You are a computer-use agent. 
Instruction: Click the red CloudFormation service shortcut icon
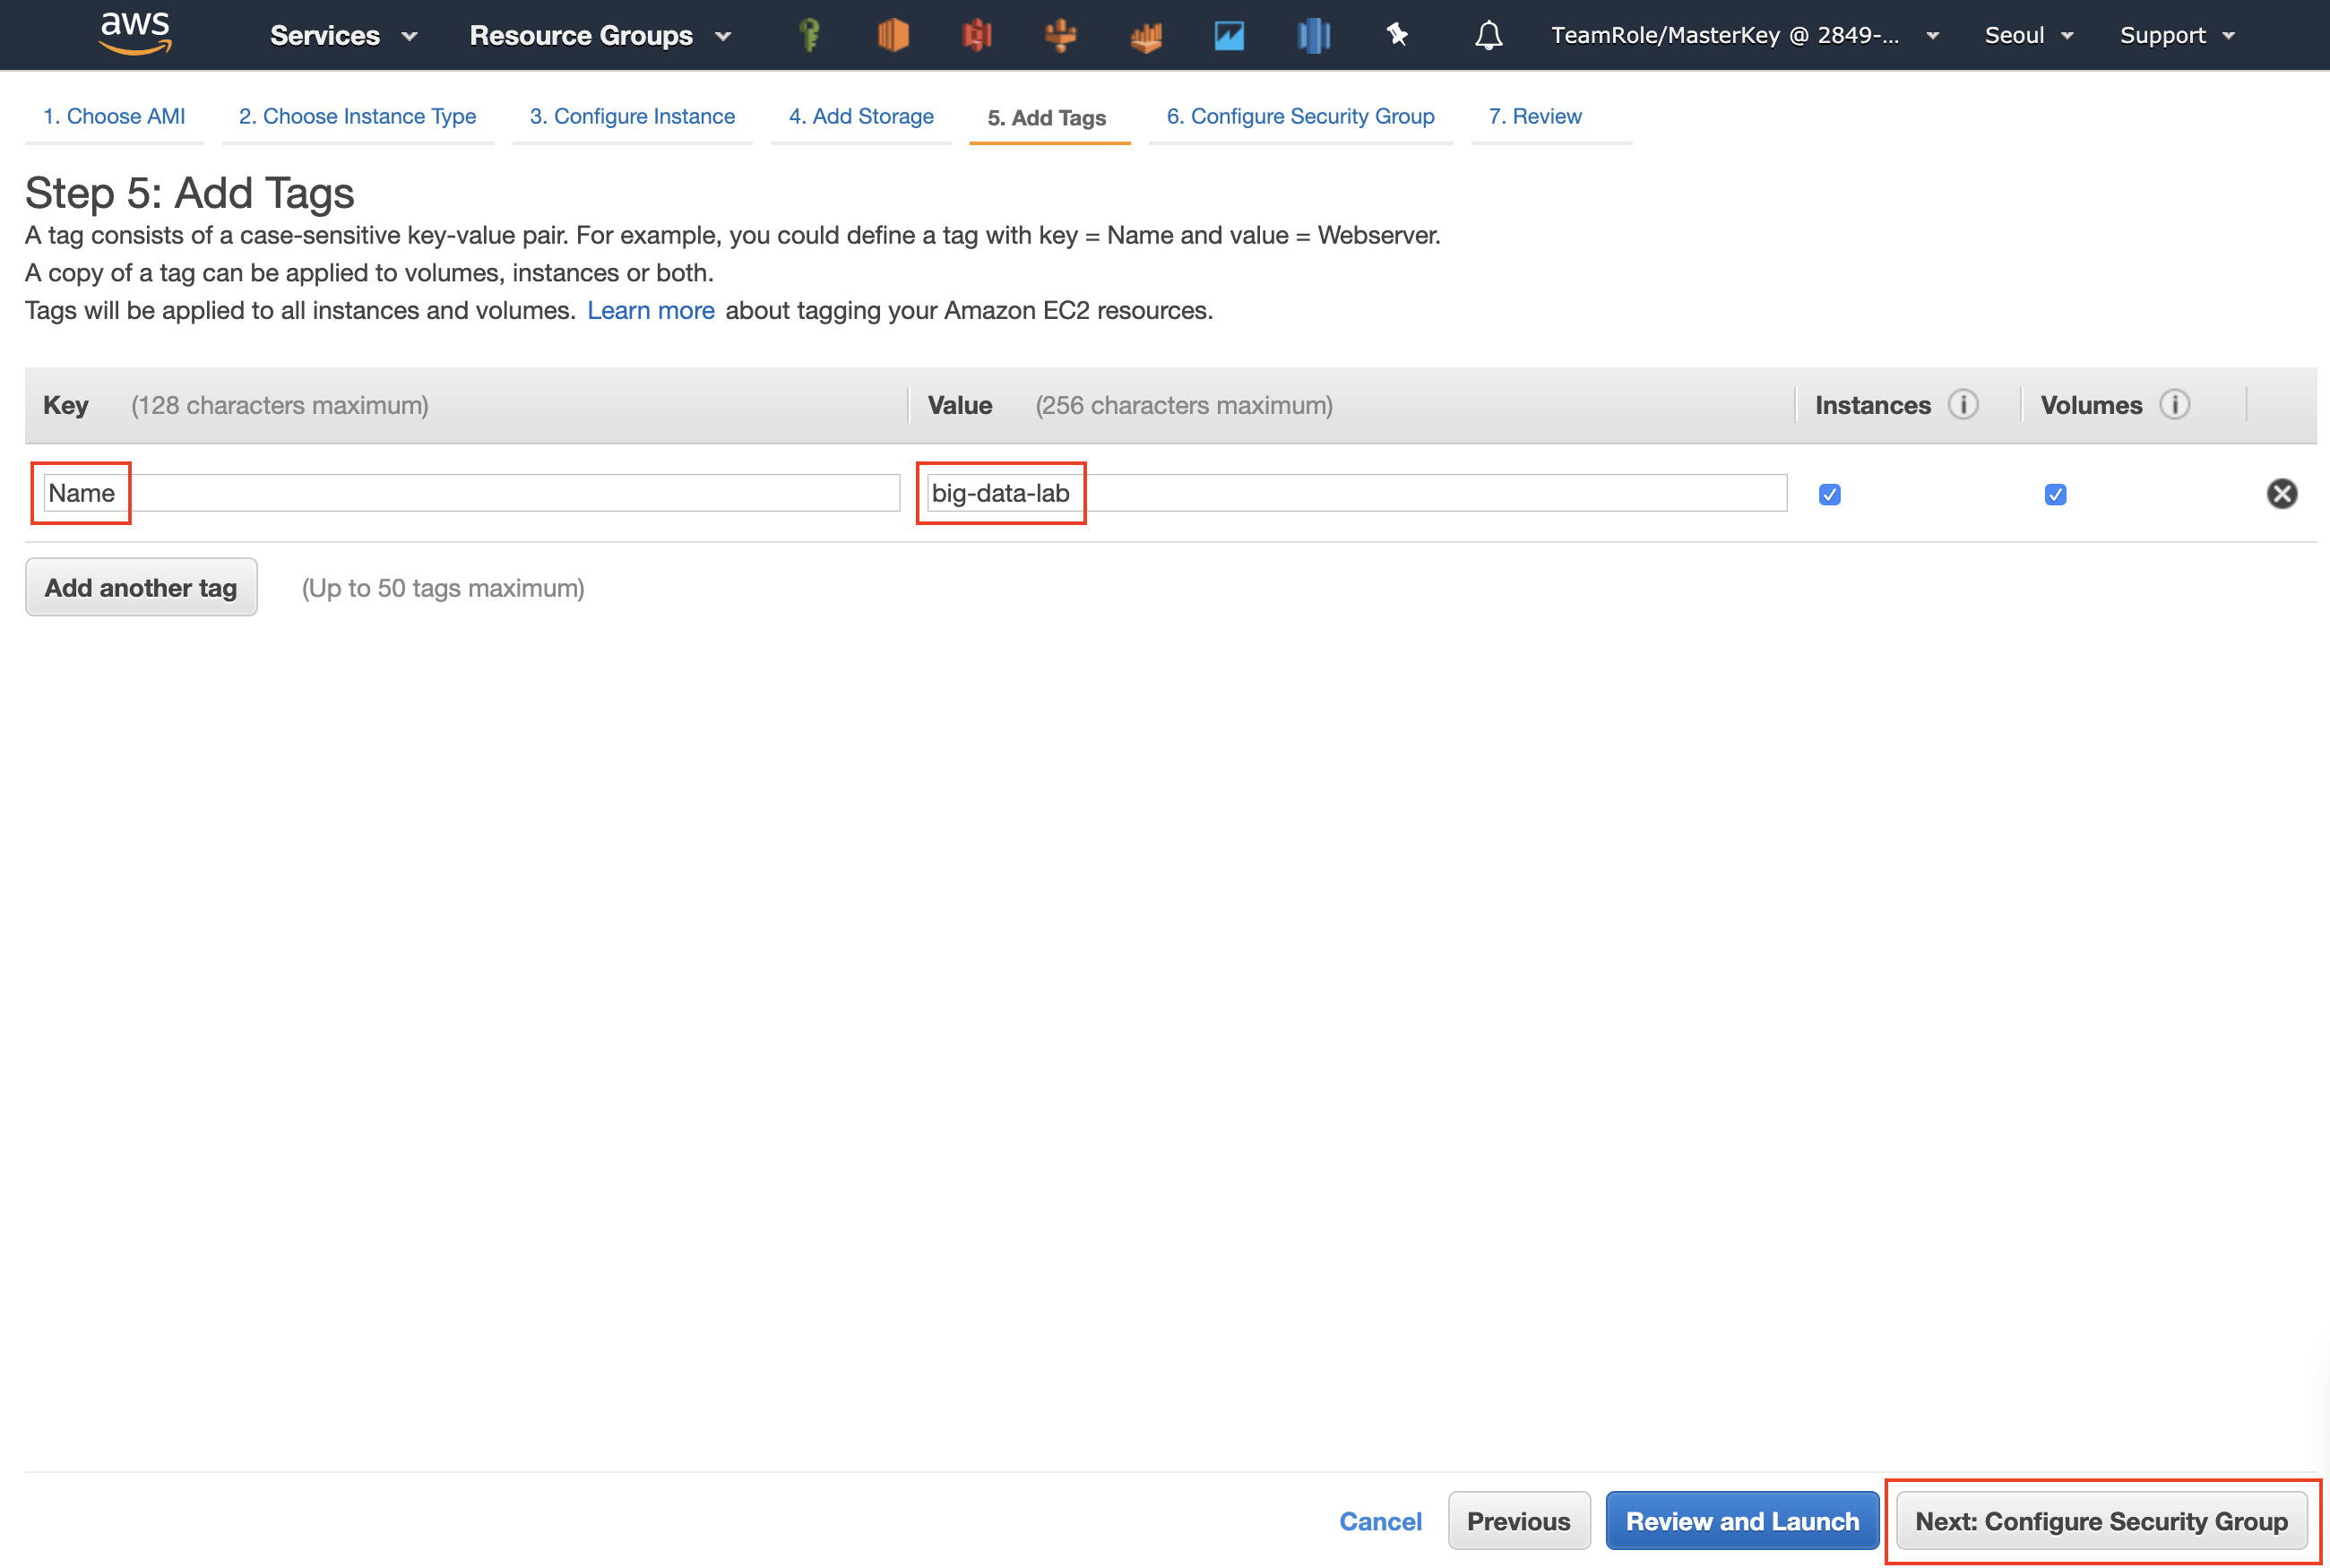click(977, 35)
